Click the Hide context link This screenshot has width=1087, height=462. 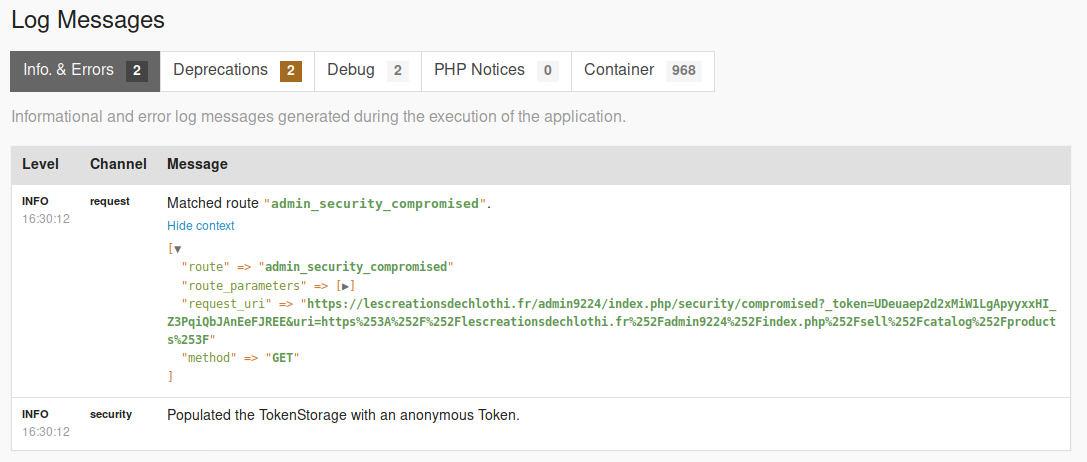[201, 226]
